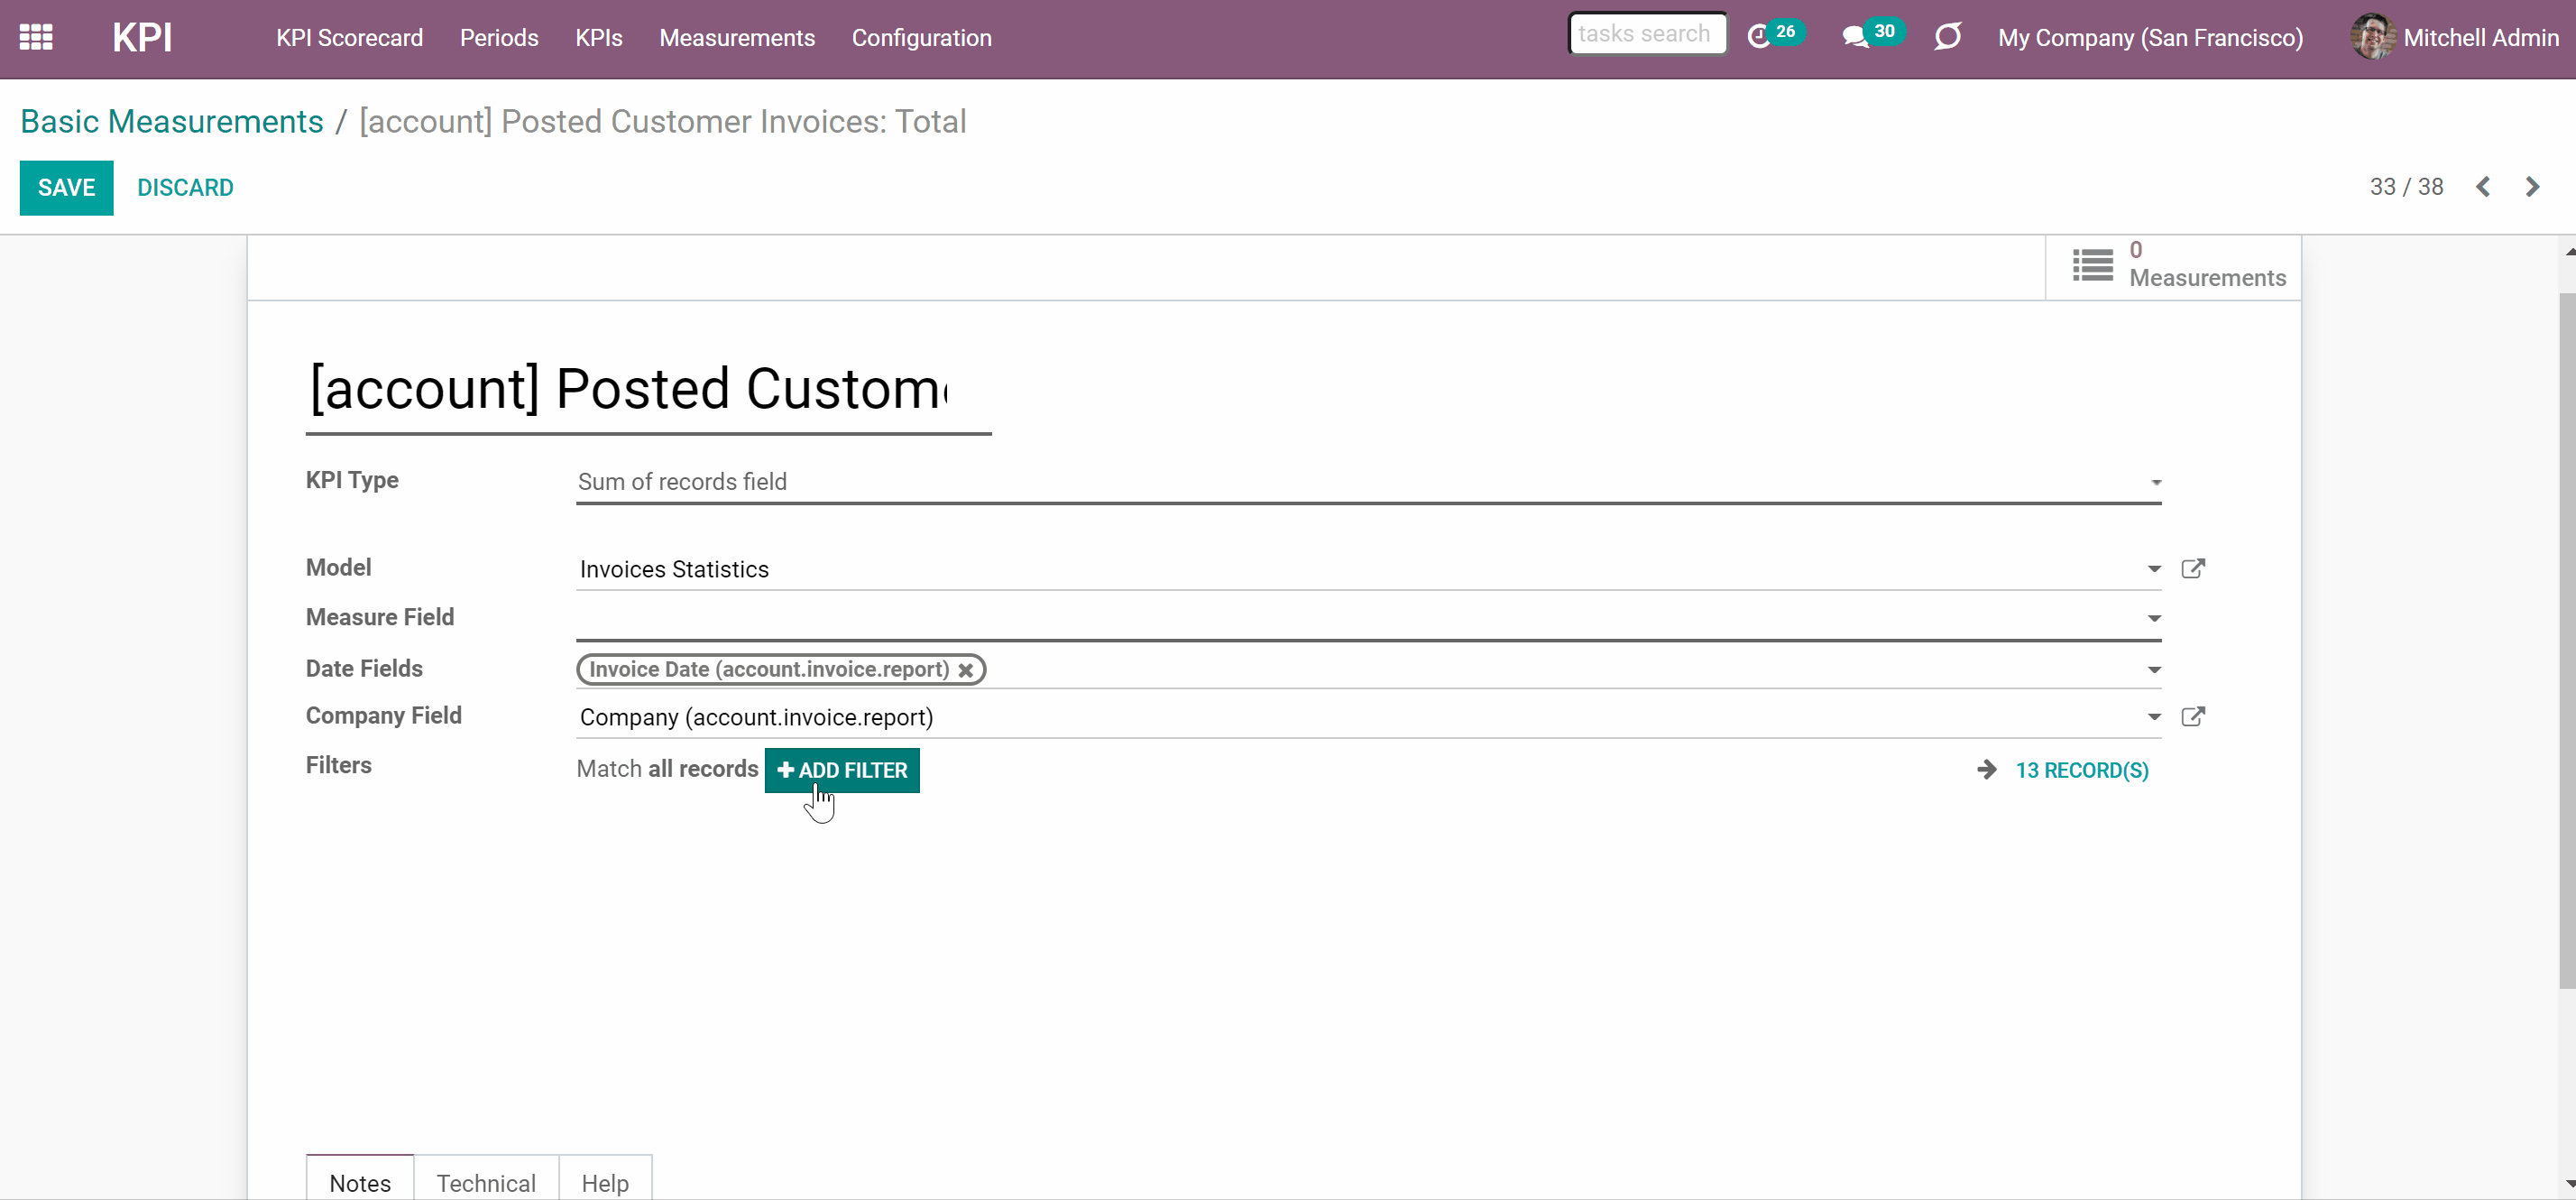
Task: Open the apps grid menu icon
Action: (x=36, y=38)
